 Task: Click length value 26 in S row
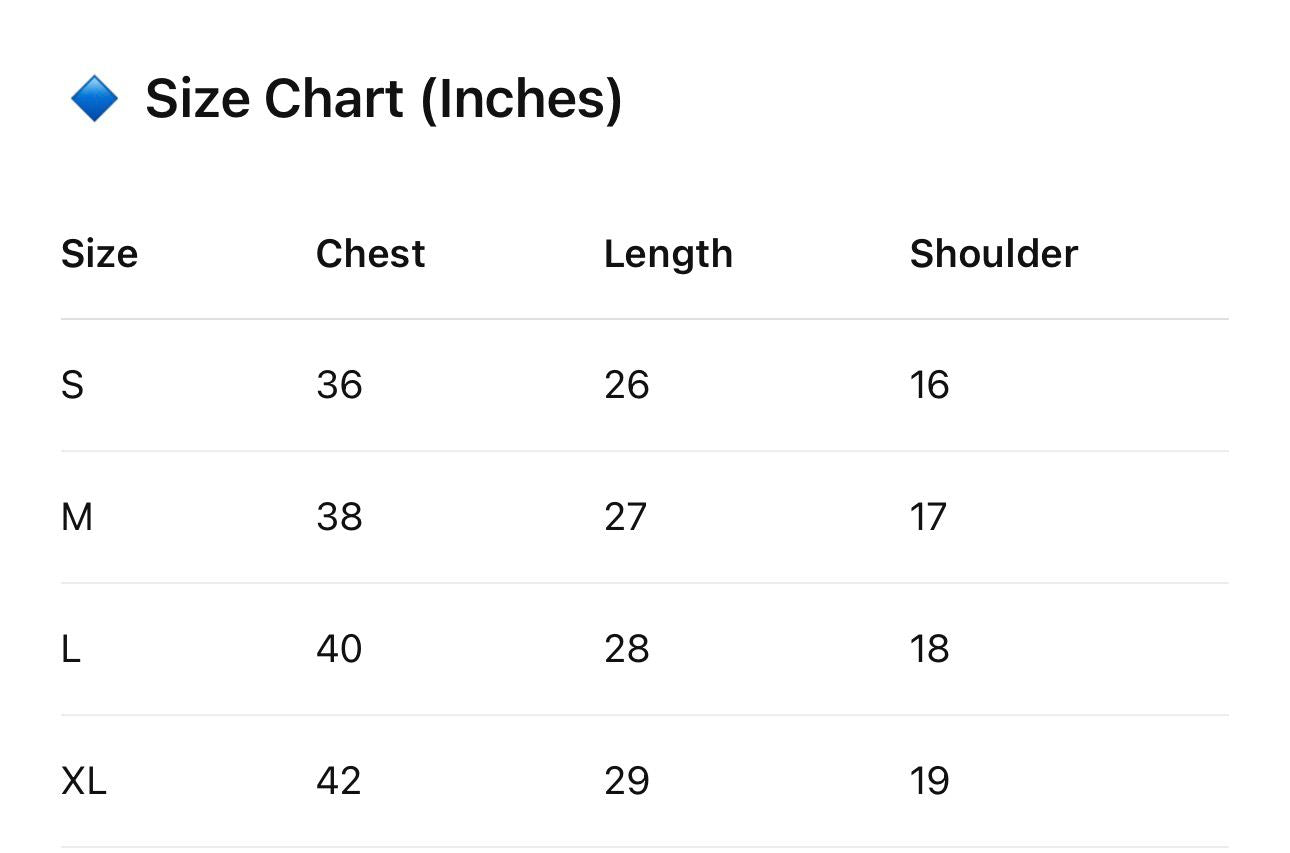click(627, 385)
